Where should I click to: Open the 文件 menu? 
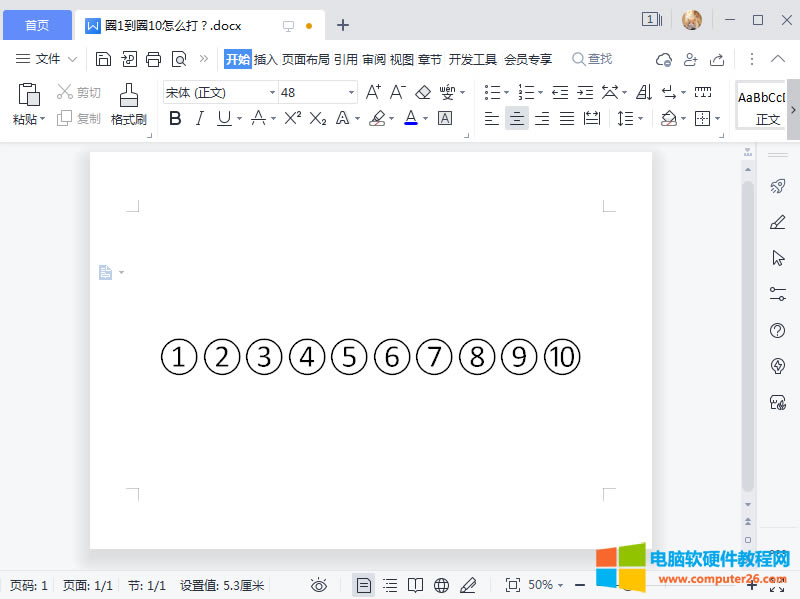click(44, 58)
